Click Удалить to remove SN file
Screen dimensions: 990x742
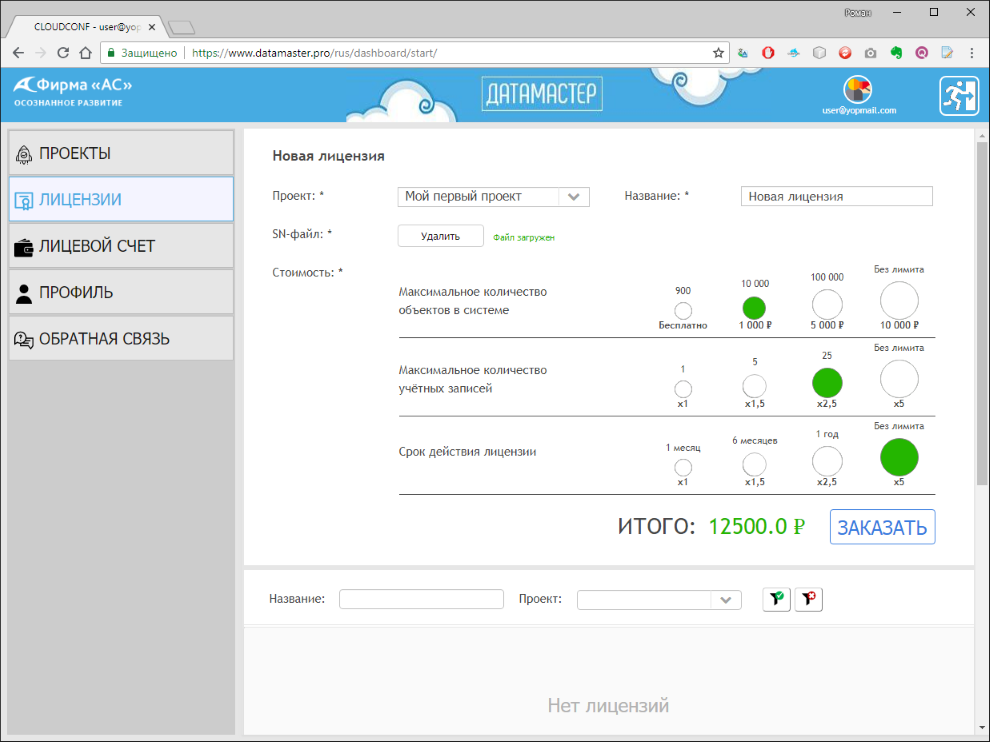coord(440,236)
